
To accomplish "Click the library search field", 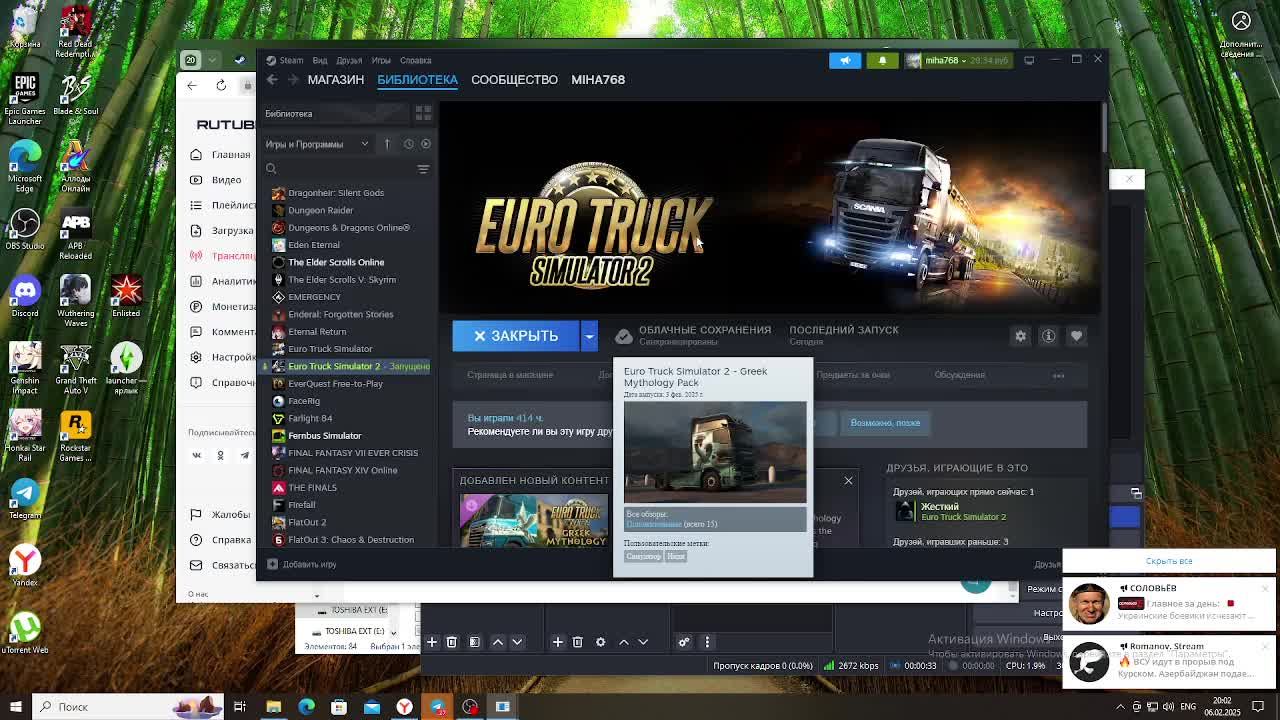I will pos(340,169).
